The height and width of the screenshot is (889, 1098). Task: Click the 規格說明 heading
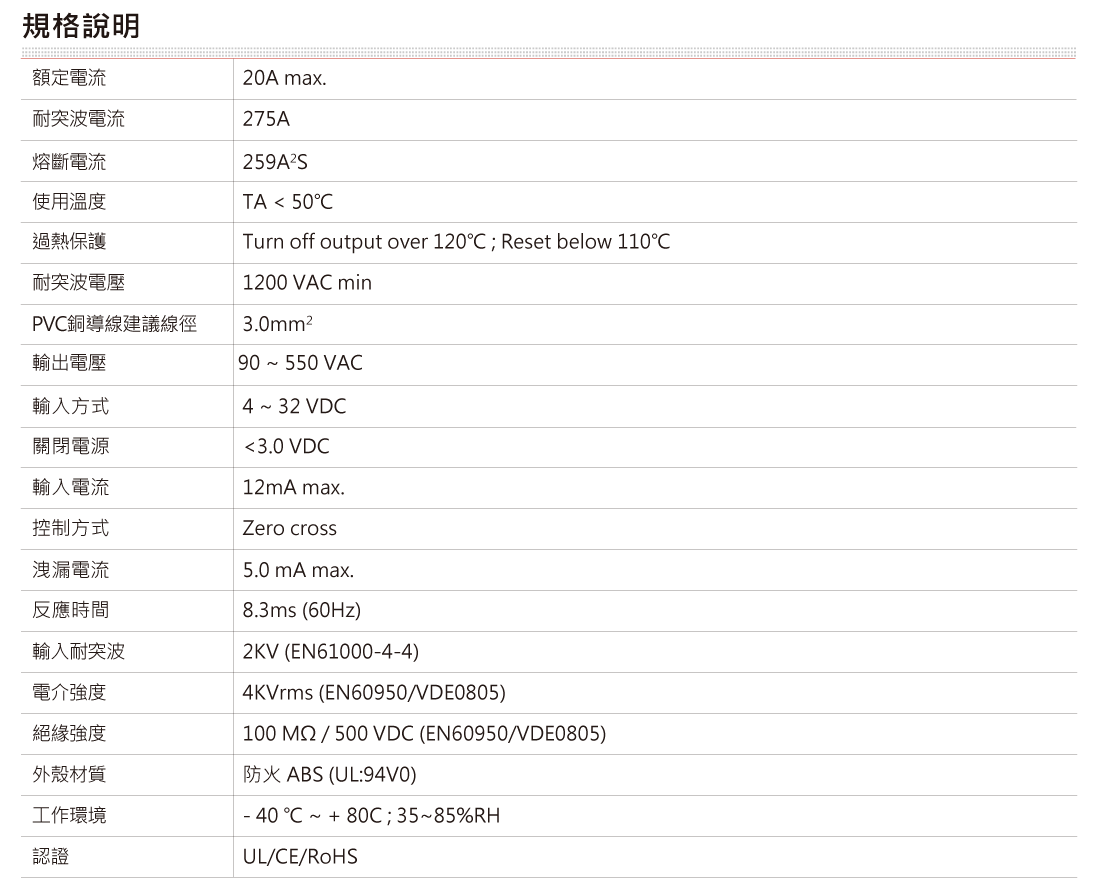81,26
